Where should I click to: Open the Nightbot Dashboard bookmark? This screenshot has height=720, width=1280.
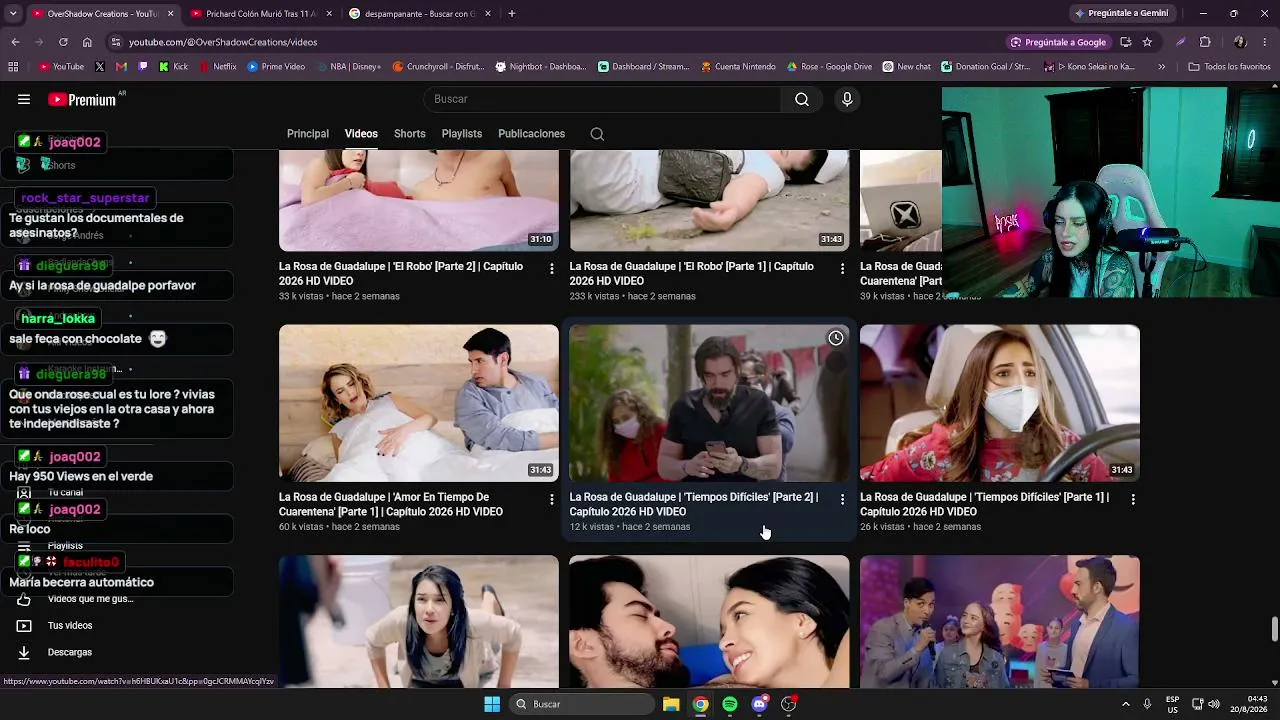[x=540, y=67]
